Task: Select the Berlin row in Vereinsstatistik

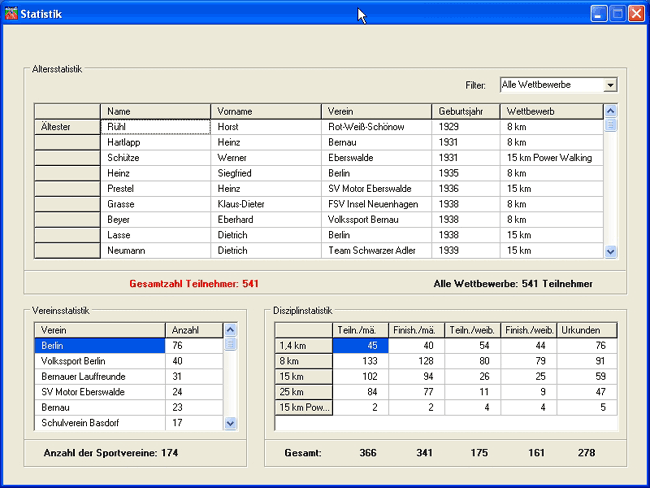Action: (99, 345)
